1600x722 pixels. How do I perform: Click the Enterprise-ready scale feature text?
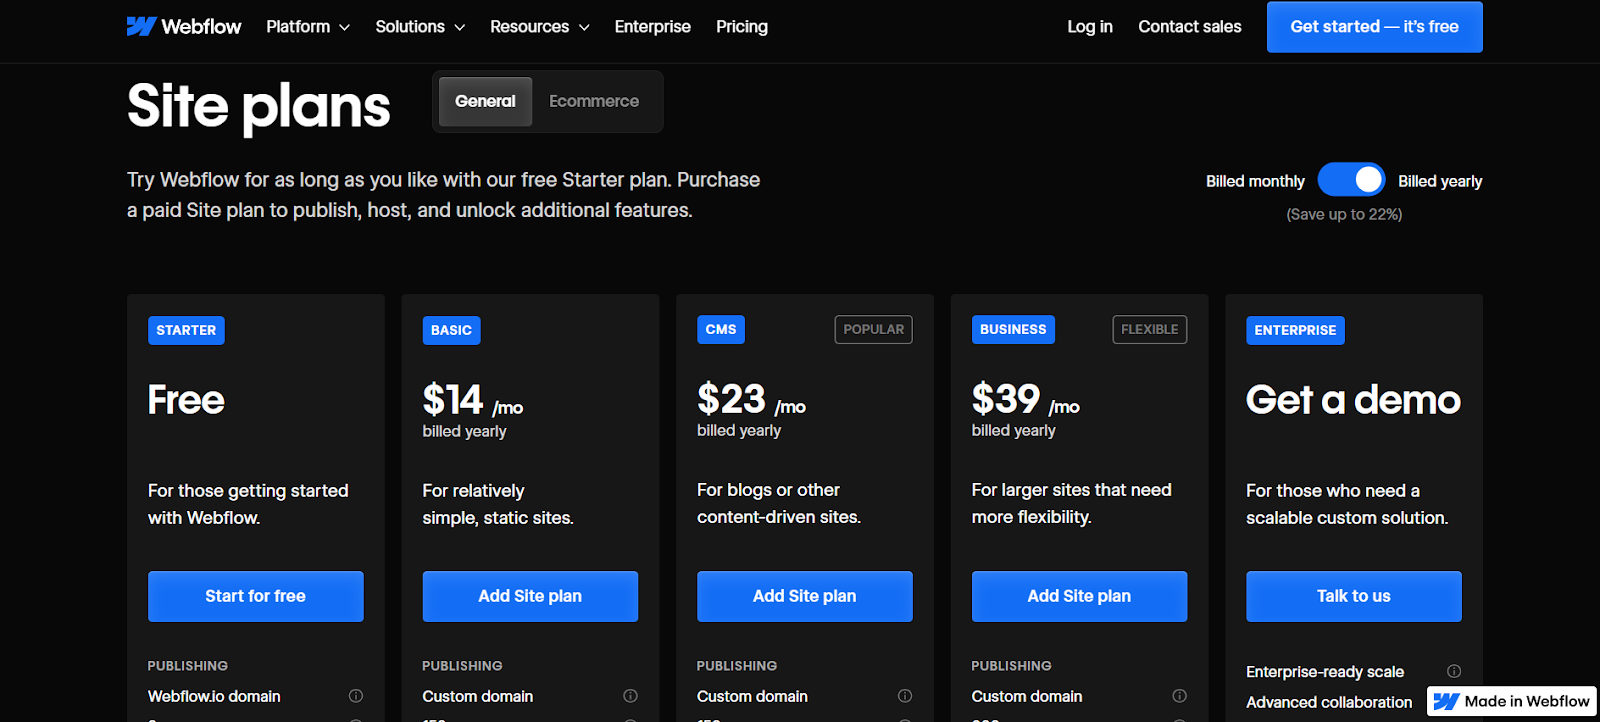(x=1325, y=672)
